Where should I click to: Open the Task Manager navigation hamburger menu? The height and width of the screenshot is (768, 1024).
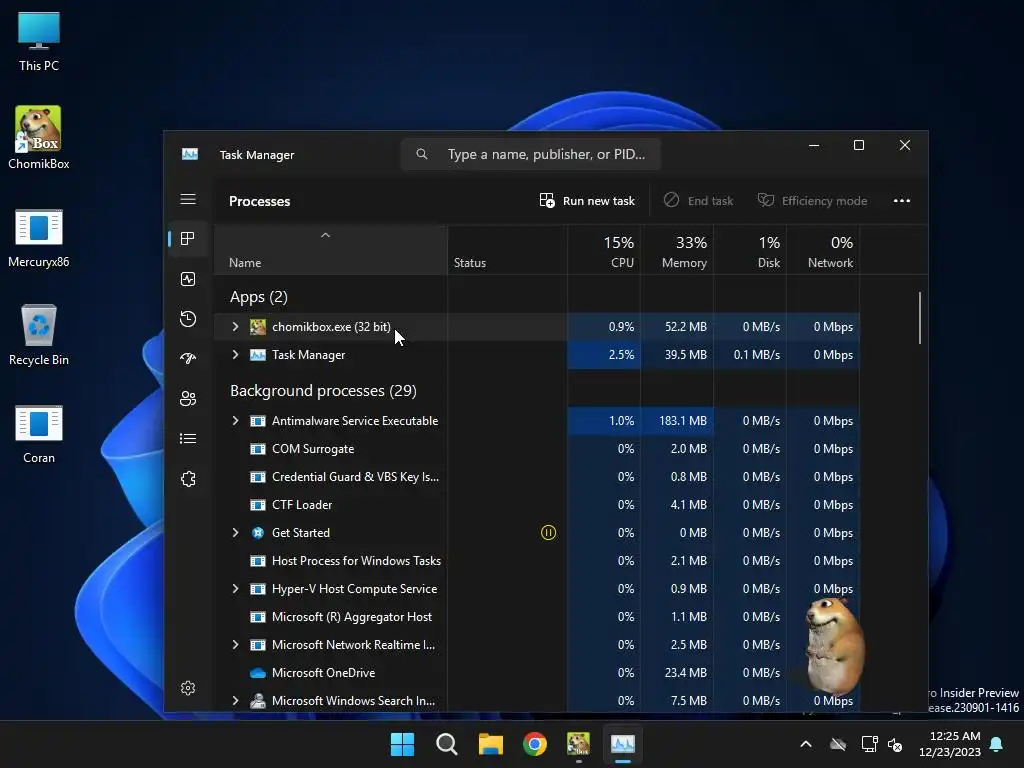[x=188, y=199]
